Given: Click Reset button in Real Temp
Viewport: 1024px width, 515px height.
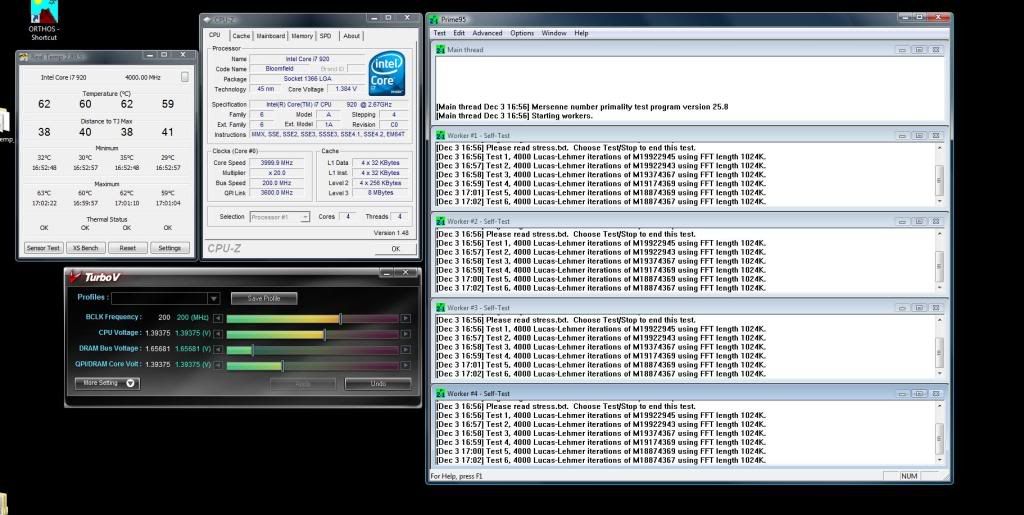Looking at the screenshot, I should coord(127,248).
